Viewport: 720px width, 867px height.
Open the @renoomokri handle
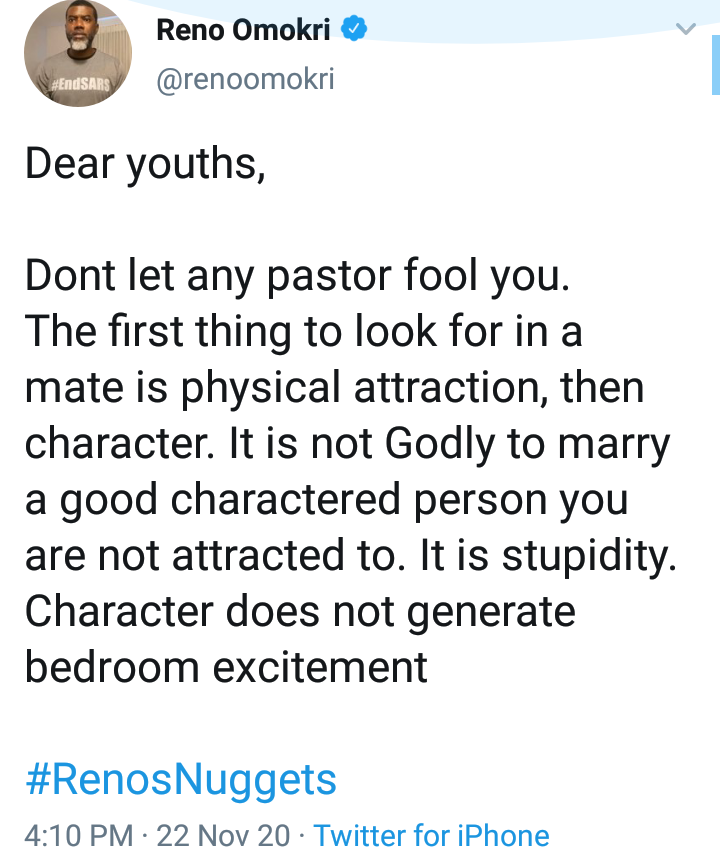click(246, 79)
